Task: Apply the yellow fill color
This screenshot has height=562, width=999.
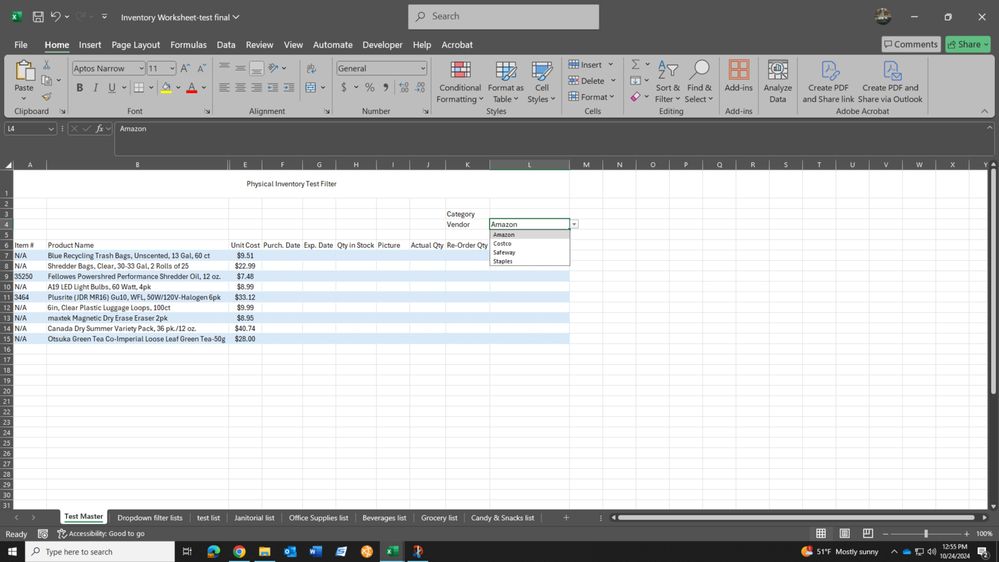Action: coord(166,88)
